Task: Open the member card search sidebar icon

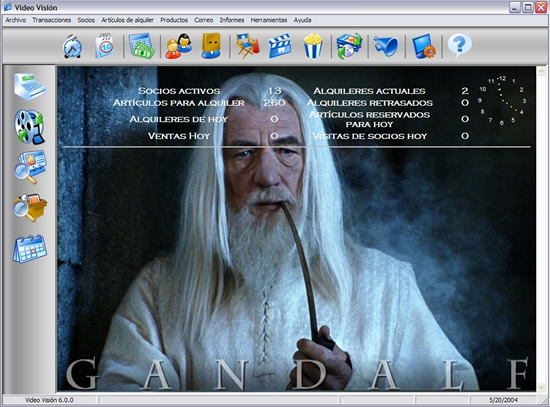Action: click(x=30, y=167)
